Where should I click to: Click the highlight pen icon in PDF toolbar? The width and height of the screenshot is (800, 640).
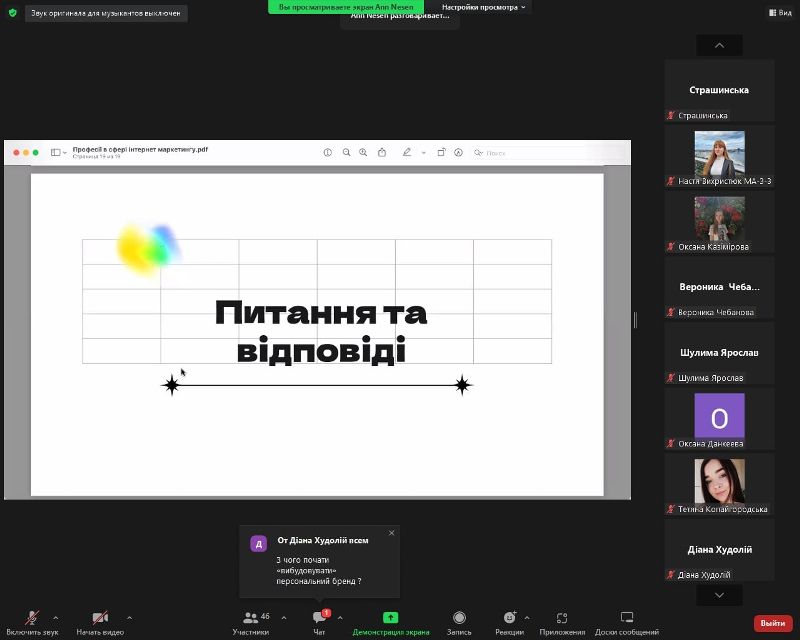click(407, 152)
